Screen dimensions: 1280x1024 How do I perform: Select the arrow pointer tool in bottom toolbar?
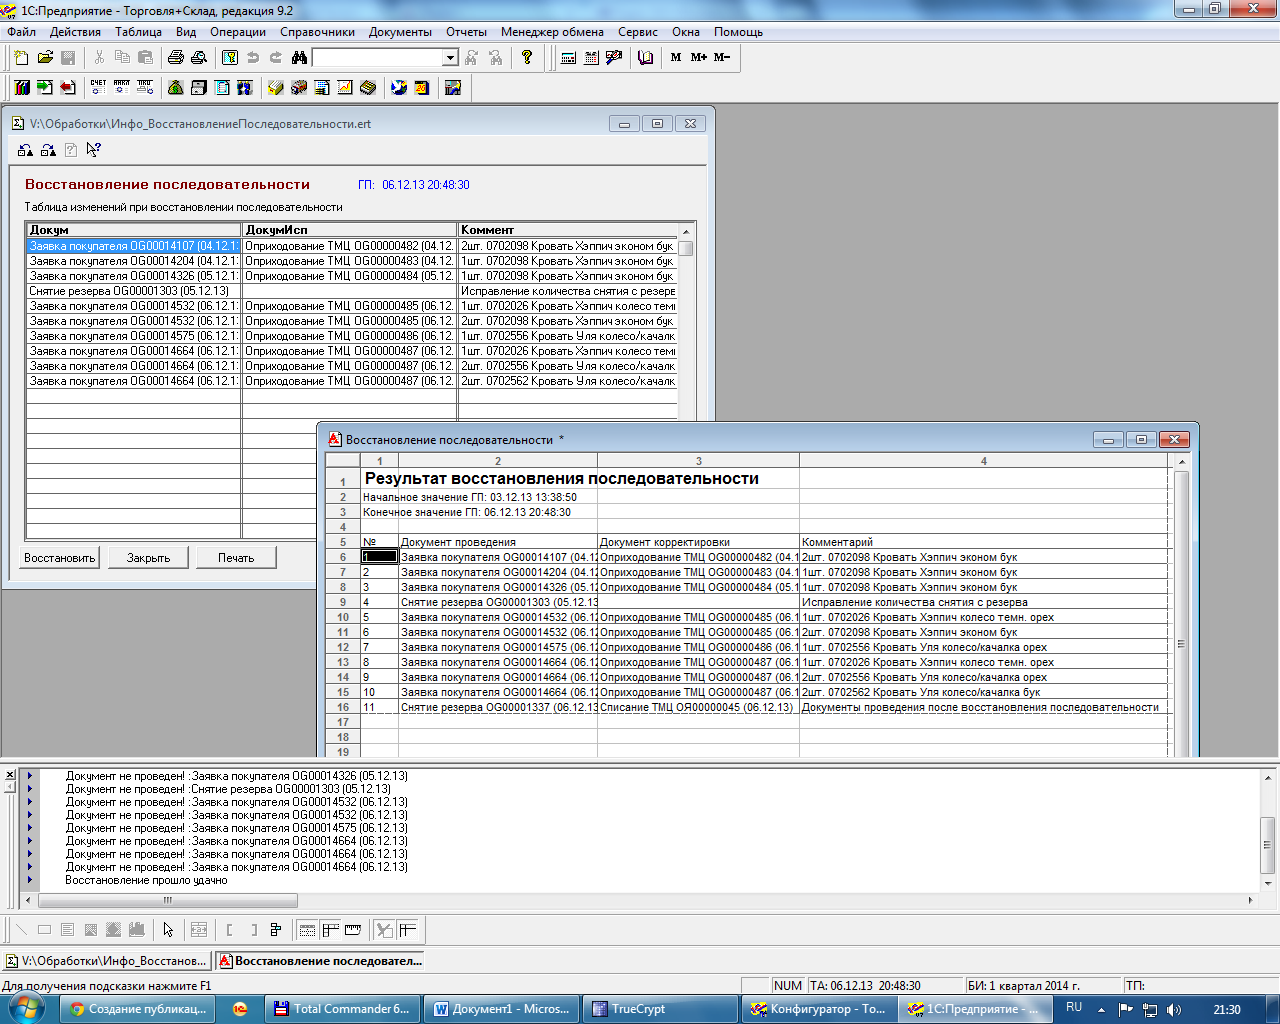[168, 930]
